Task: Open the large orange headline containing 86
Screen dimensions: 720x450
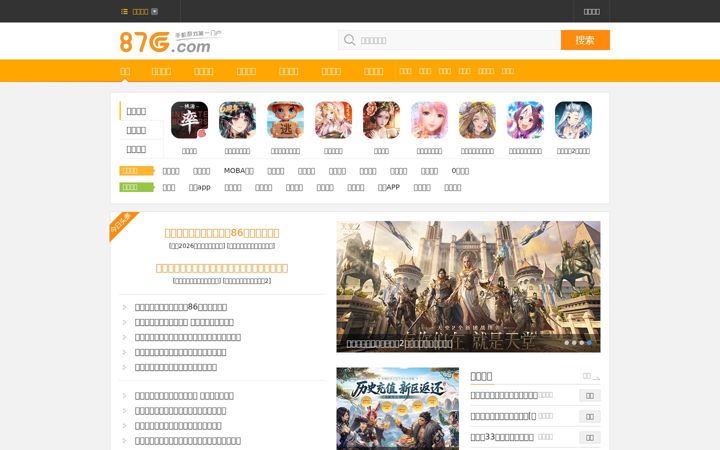Action: pos(222,233)
